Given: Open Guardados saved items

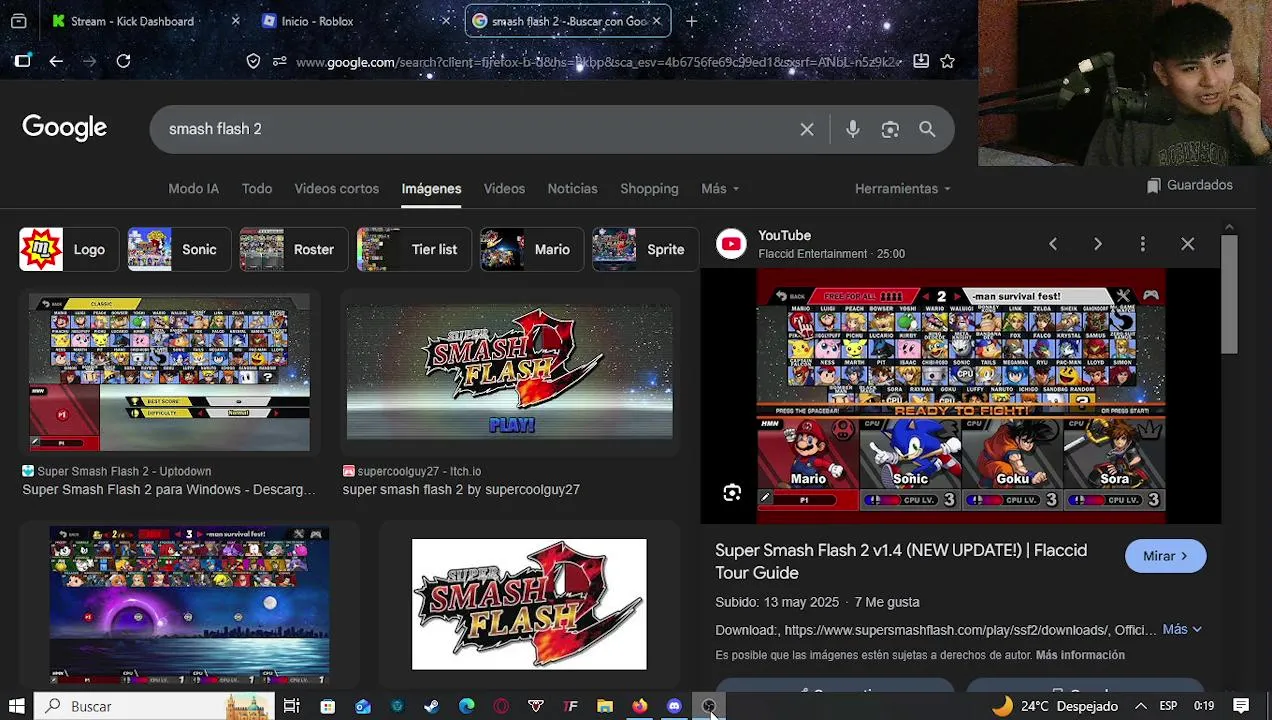Looking at the screenshot, I should (x=1189, y=185).
